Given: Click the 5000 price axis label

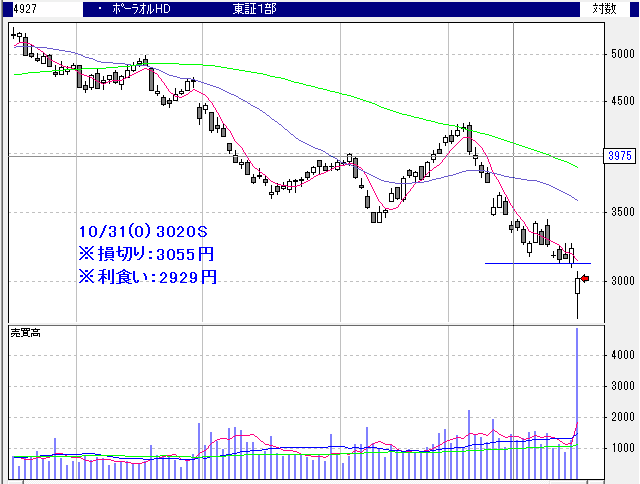Looking at the screenshot, I should 622,54.
